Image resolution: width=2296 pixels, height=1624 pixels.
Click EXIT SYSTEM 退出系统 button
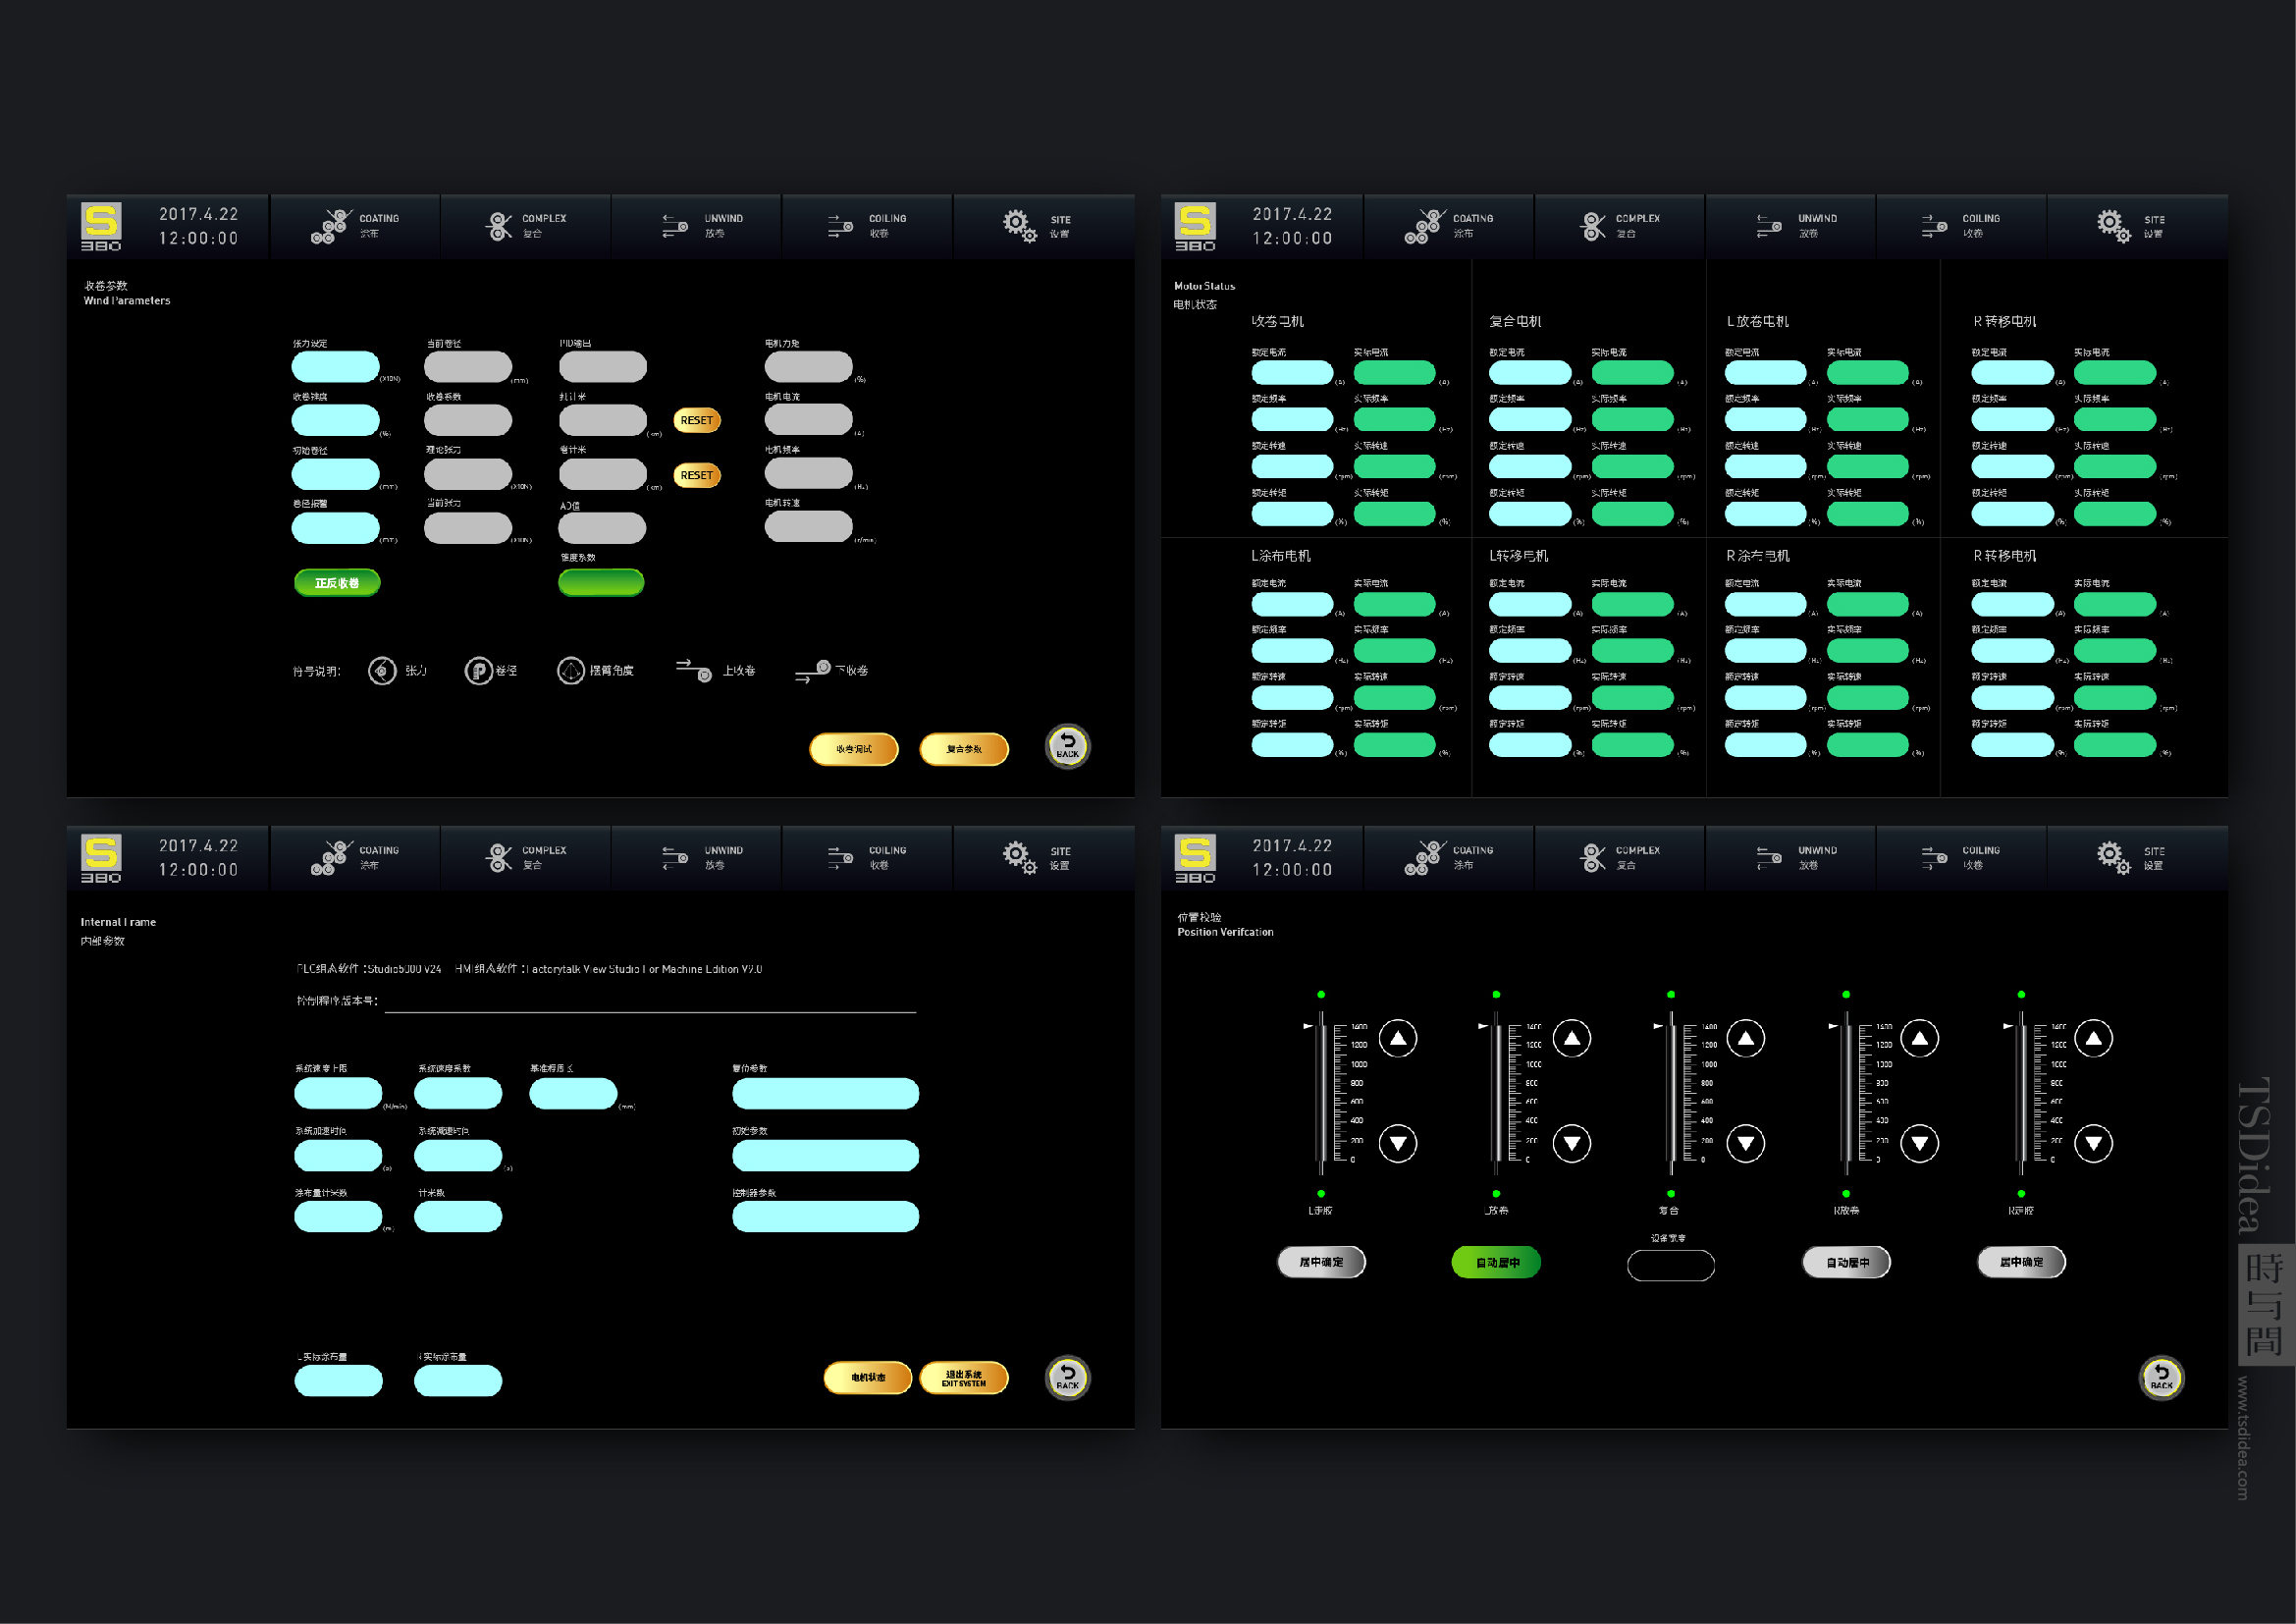point(963,1378)
